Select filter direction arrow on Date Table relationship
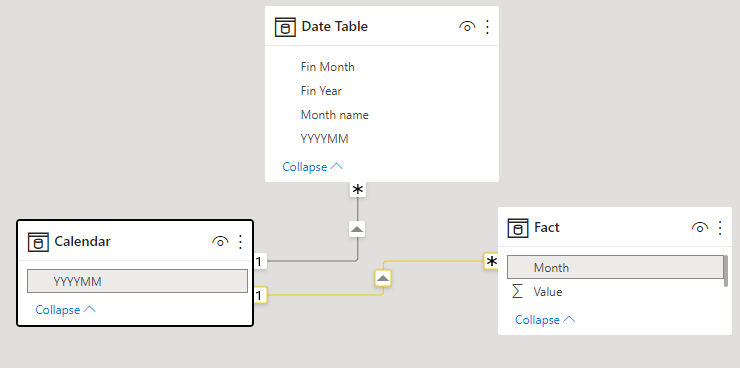Image resolution: width=740 pixels, height=368 pixels. coord(357,229)
